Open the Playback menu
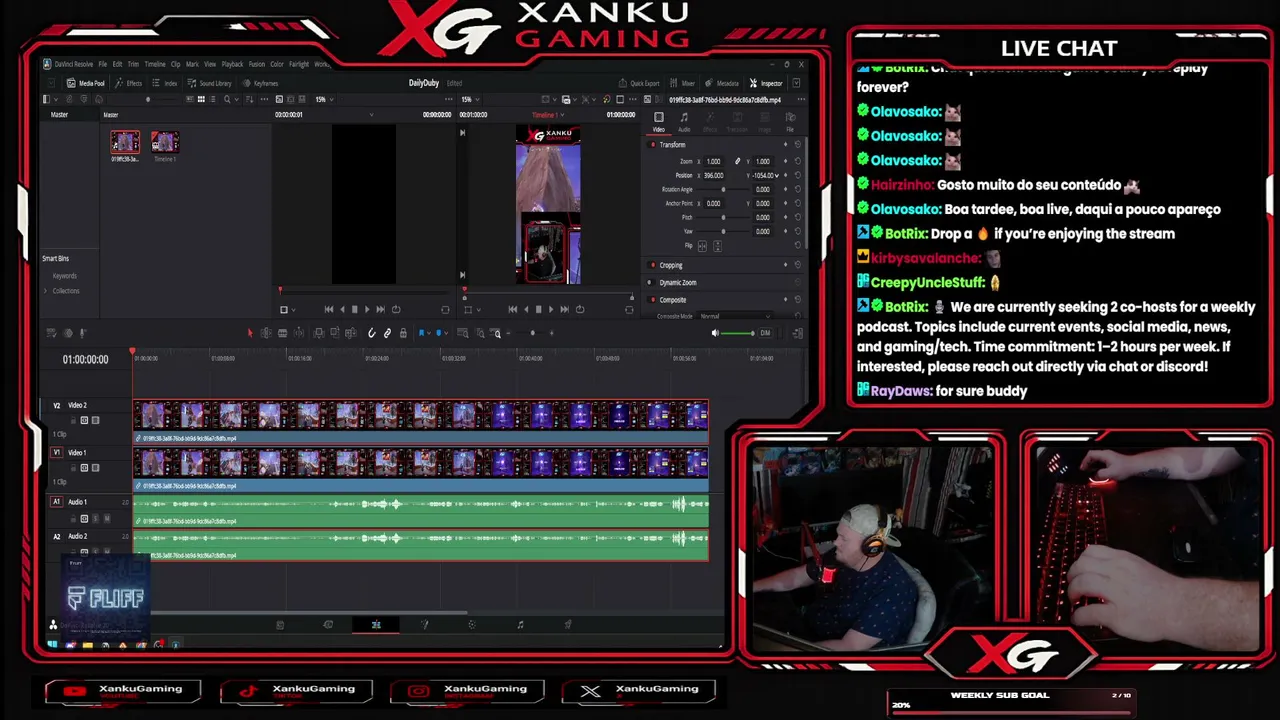 click(232, 64)
